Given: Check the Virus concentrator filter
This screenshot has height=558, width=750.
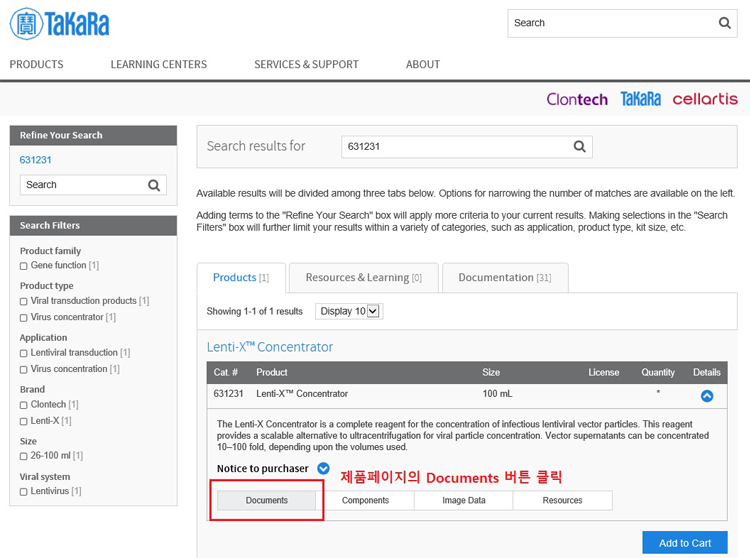Looking at the screenshot, I should [23, 317].
